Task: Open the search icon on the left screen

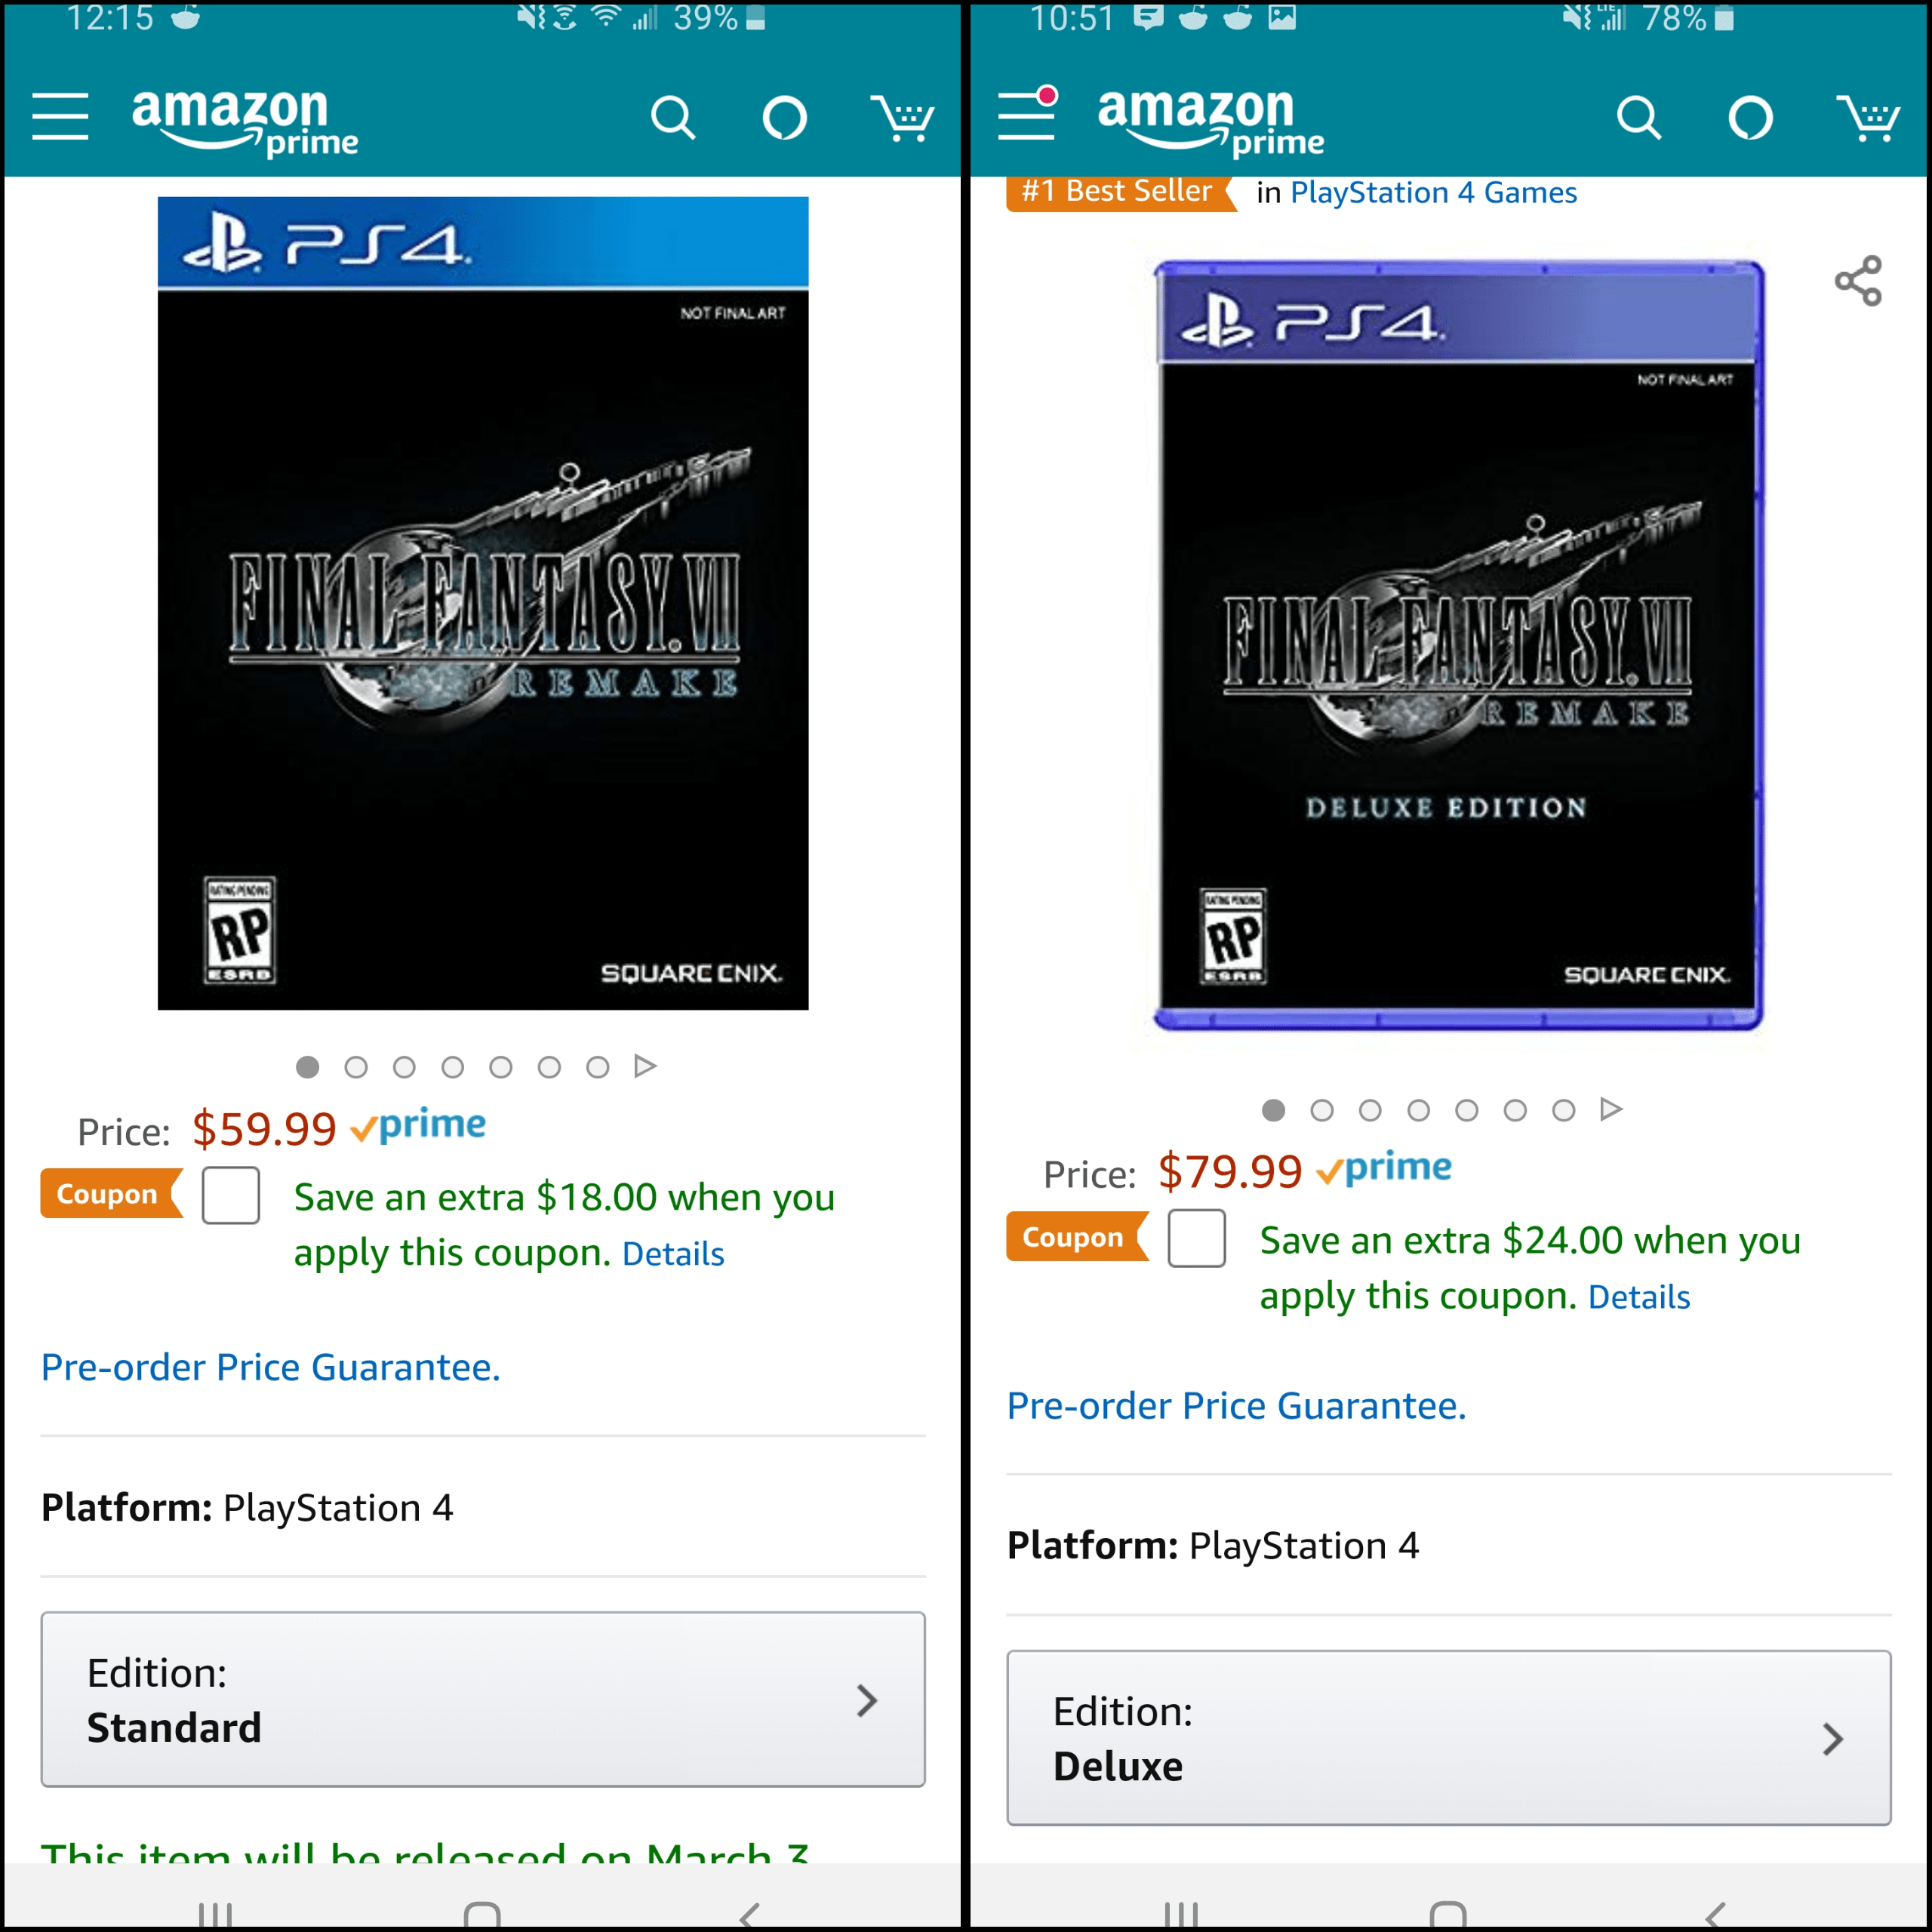Action: point(674,117)
